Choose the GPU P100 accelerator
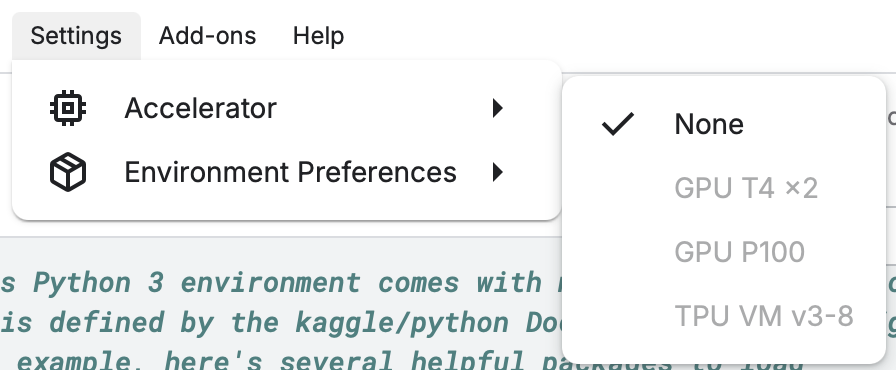The width and height of the screenshot is (896, 370). pyautogui.click(x=724, y=252)
